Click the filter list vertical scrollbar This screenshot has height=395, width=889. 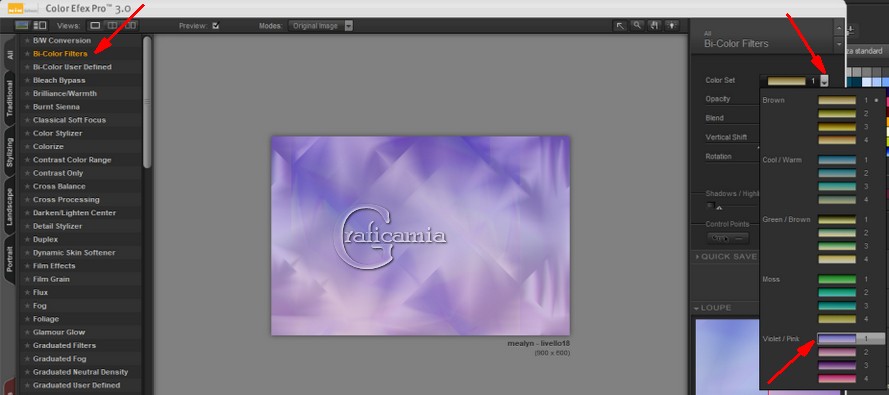(147, 102)
